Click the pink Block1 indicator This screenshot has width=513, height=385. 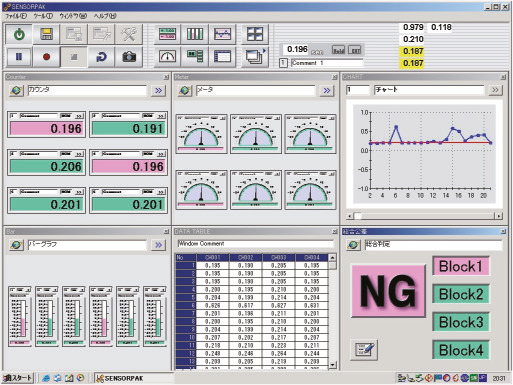pos(461,266)
